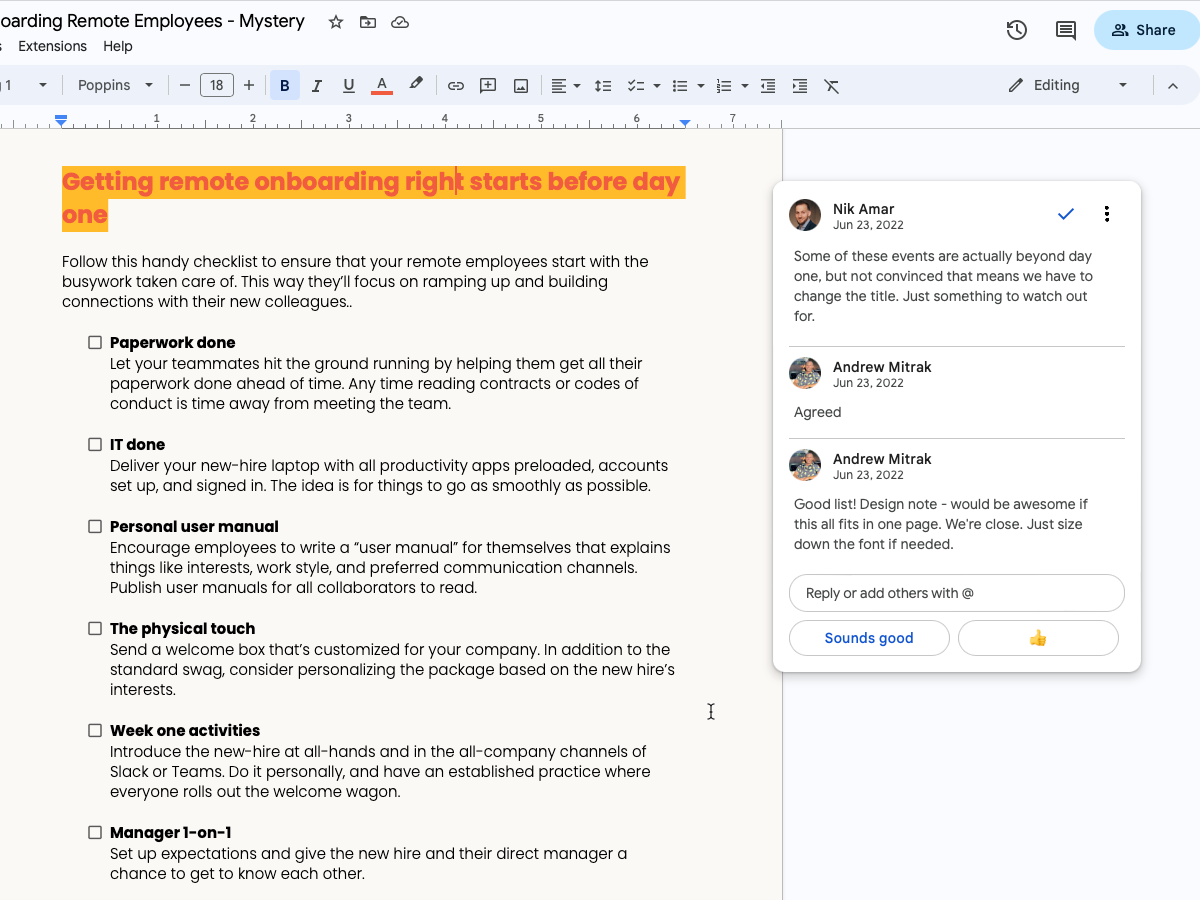Check The physical touch checkbox
Image resolution: width=1200 pixels, height=900 pixels.
coord(95,628)
